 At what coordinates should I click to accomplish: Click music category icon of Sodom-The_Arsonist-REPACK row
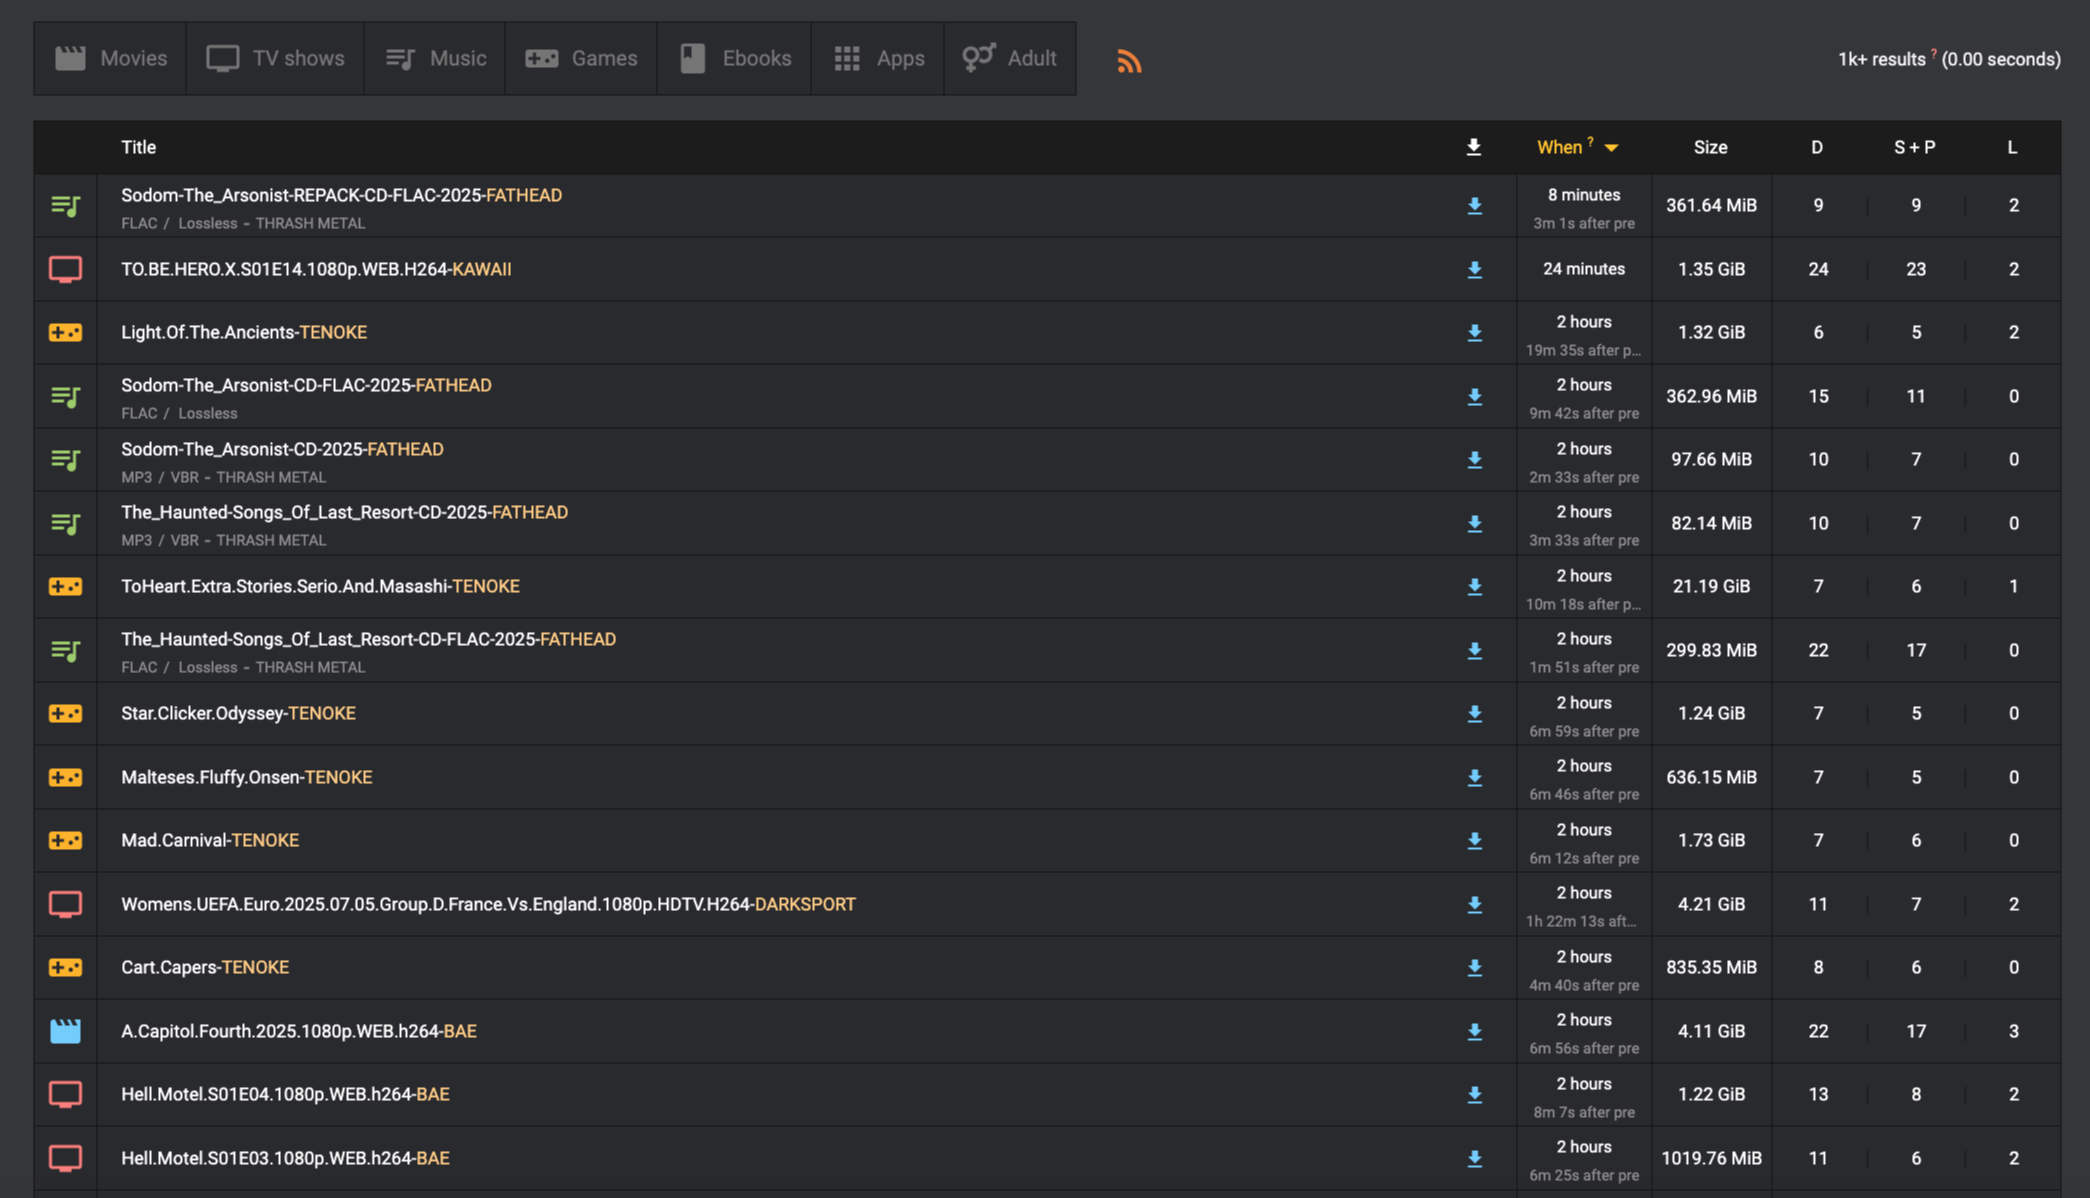pyautogui.click(x=66, y=206)
